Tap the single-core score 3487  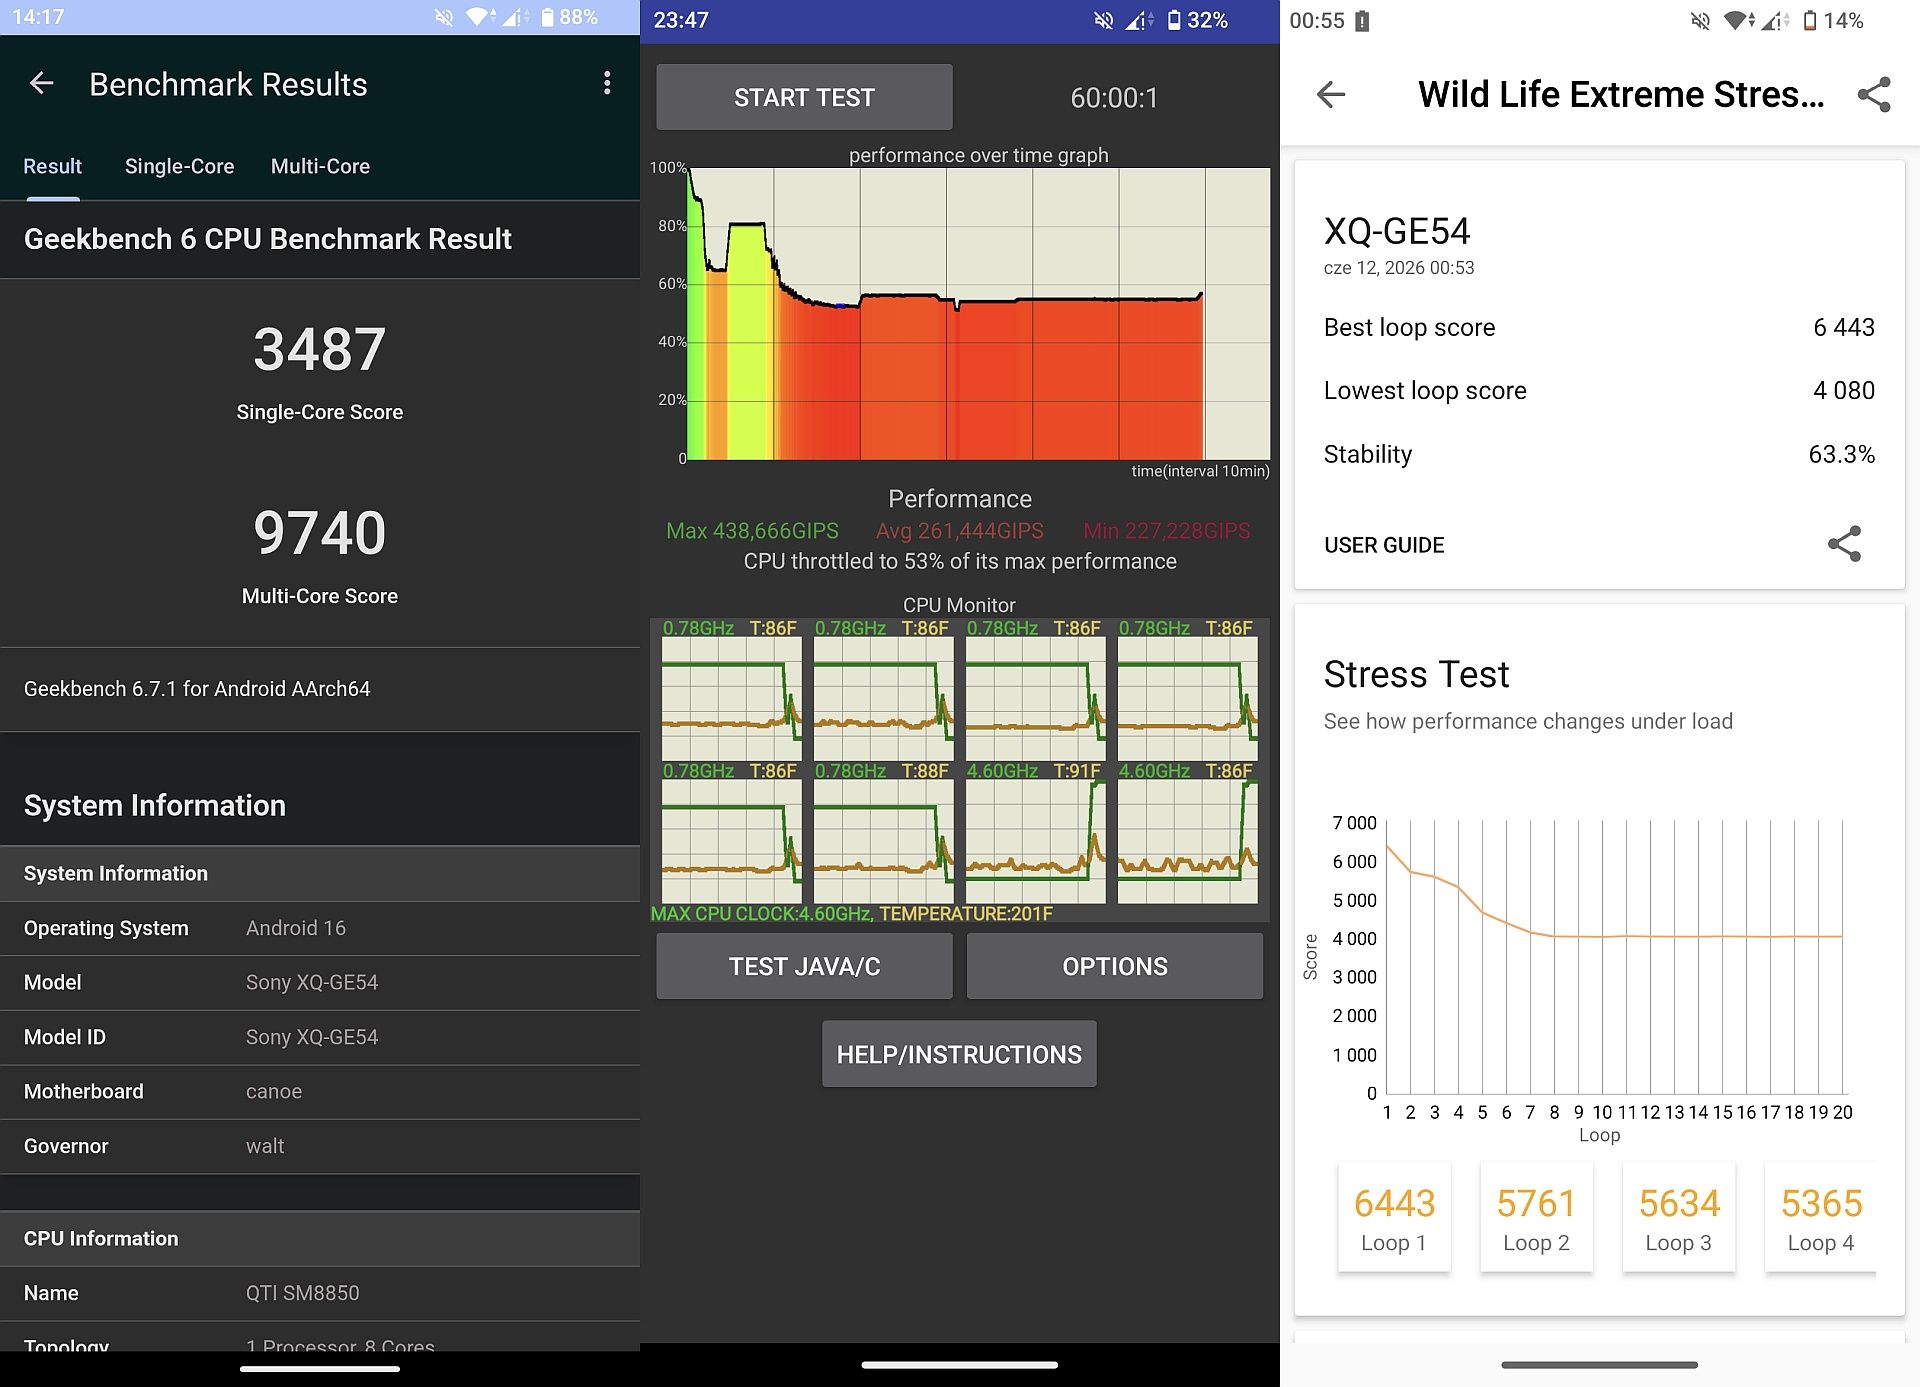(320, 349)
